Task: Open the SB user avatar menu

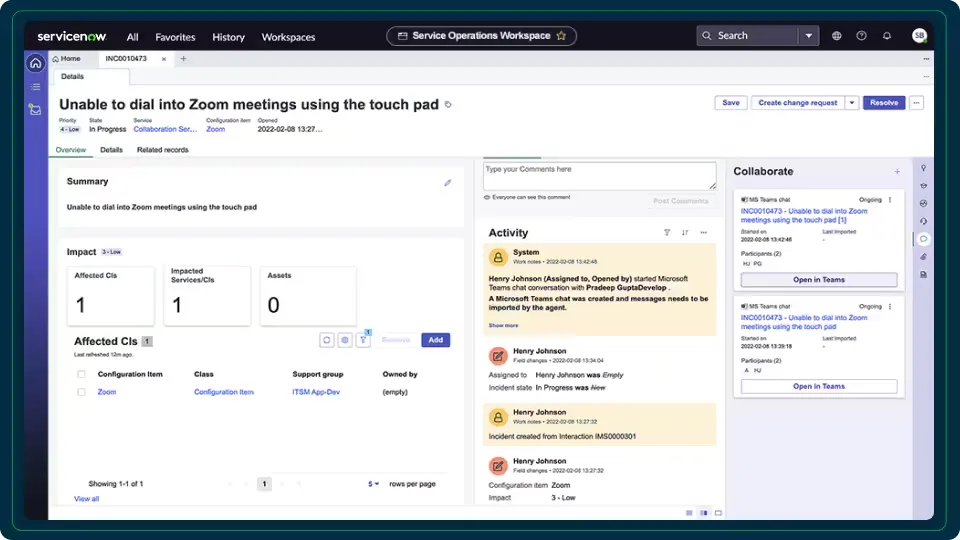Action: pyautogui.click(x=919, y=36)
